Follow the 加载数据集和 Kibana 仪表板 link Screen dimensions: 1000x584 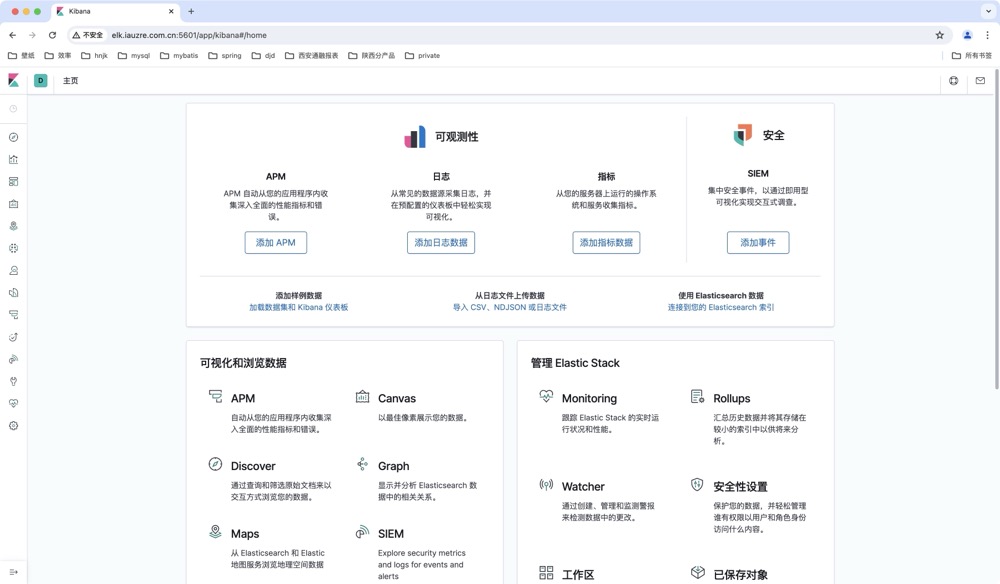point(299,308)
